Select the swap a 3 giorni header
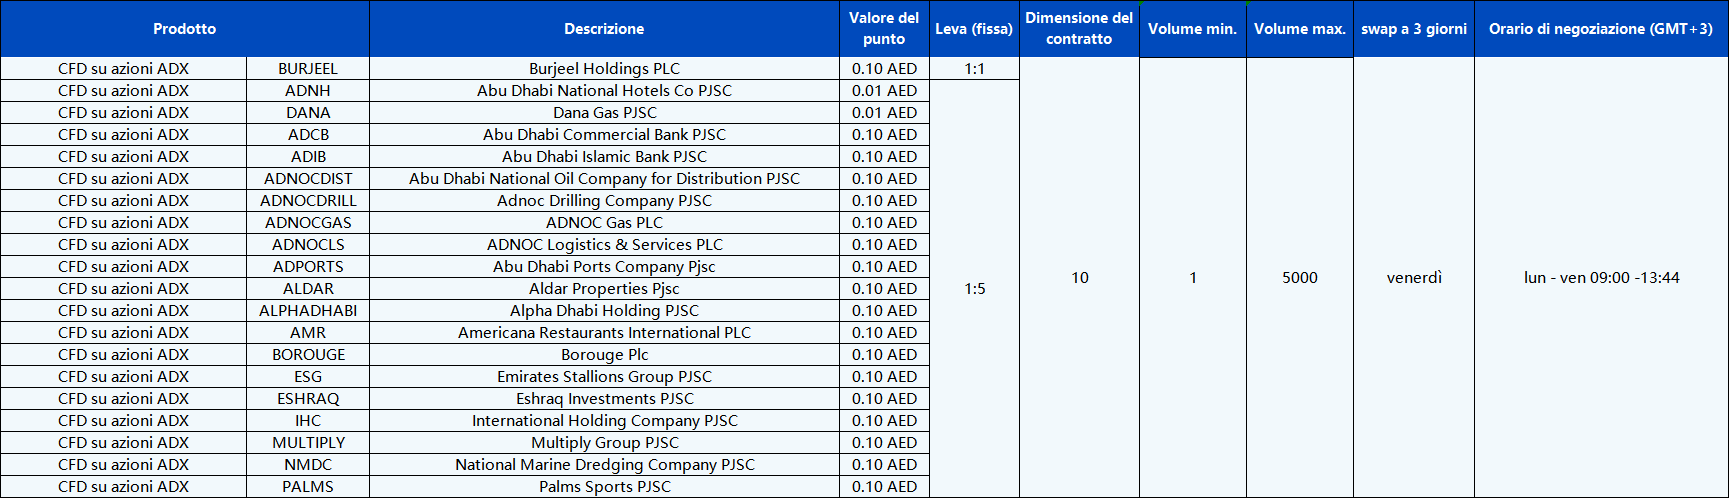Image resolution: width=1729 pixels, height=498 pixels. [x=1414, y=29]
